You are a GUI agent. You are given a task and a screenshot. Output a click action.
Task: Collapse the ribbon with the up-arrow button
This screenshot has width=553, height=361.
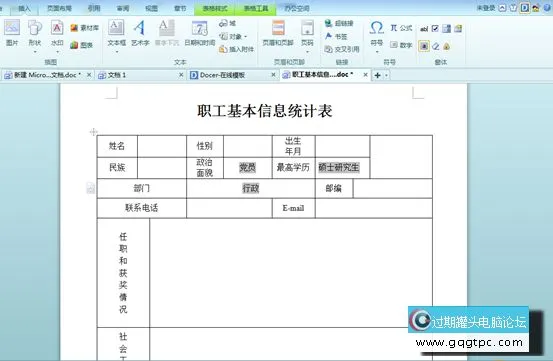(x=503, y=8)
